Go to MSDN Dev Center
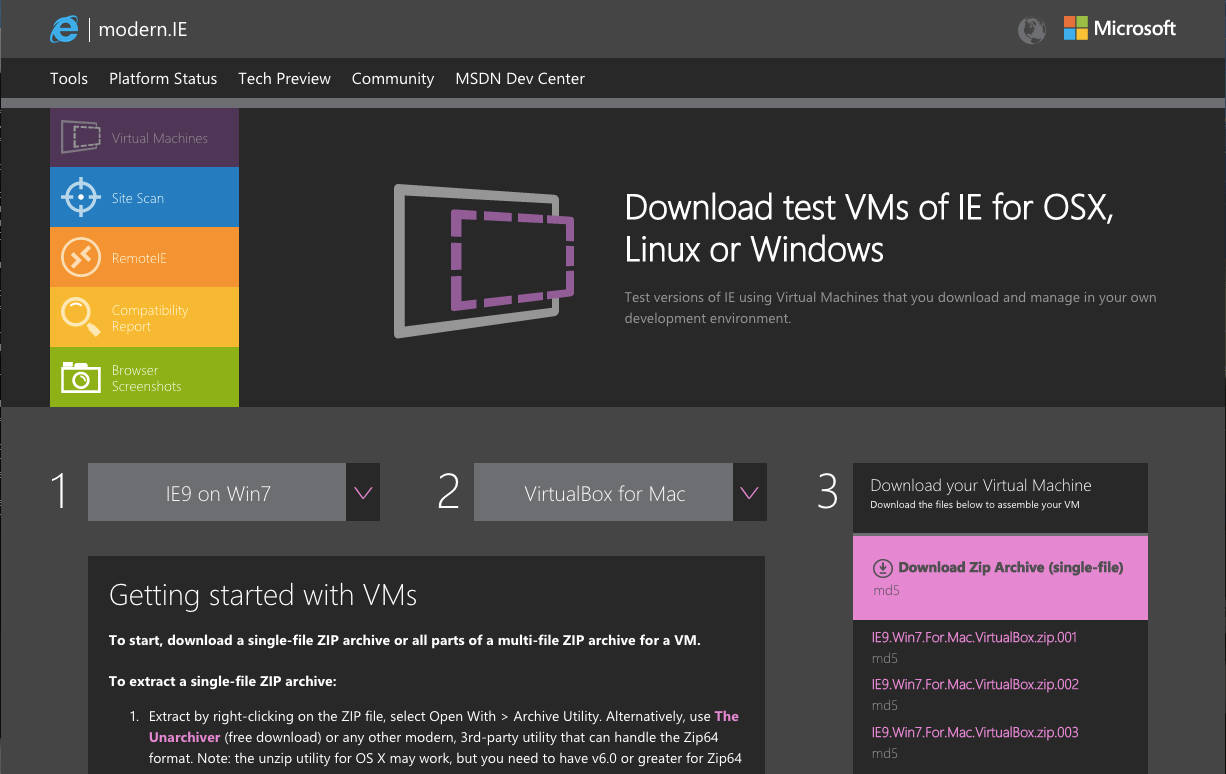 [520, 78]
